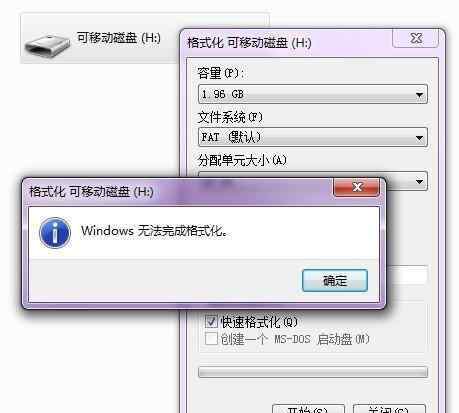459x413 pixels.
Task: Expand the 文件系统 FAT (默认) dropdown
Action: point(313,137)
